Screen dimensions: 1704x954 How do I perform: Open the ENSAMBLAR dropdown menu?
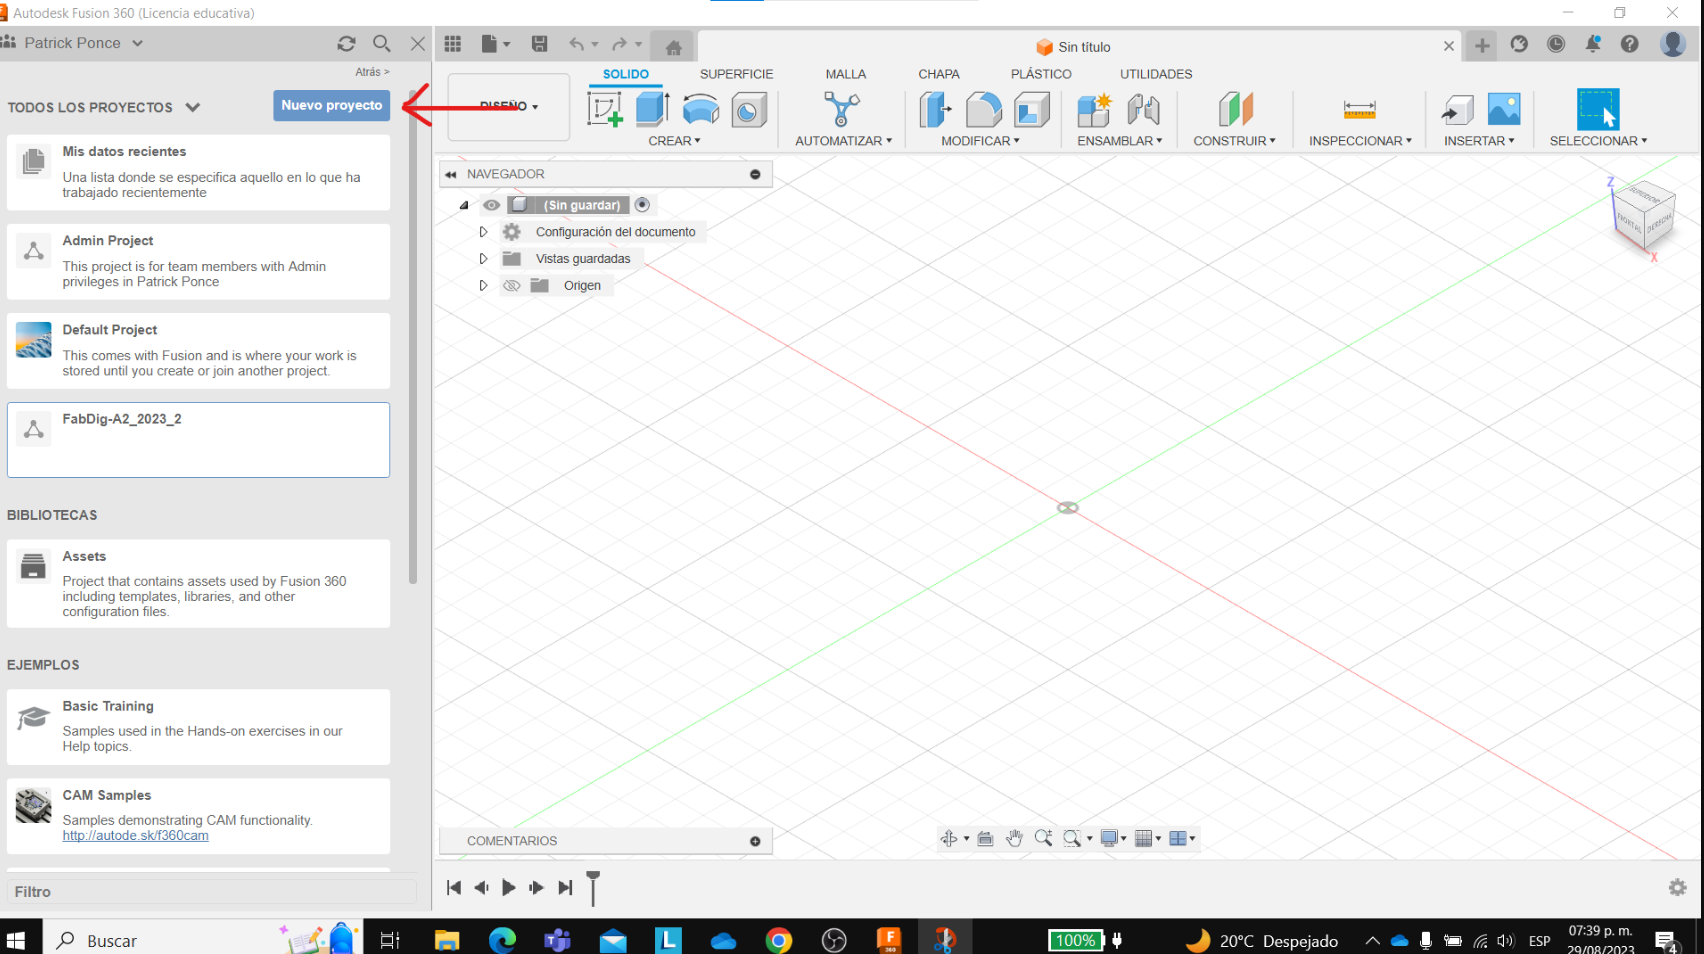(x=1120, y=141)
